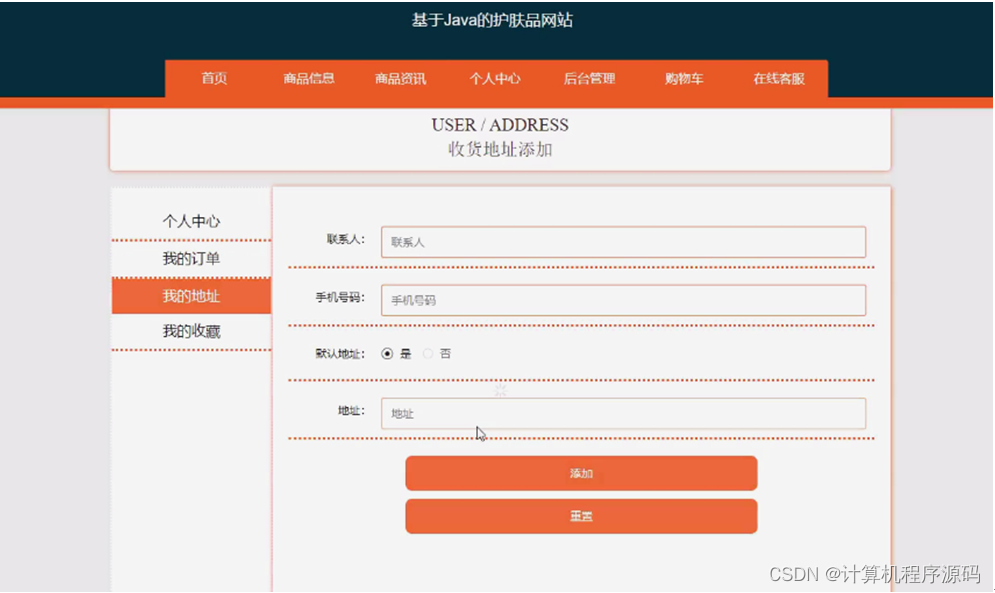Click the 地址 address input field
This screenshot has height=593, width=995.
(623, 412)
